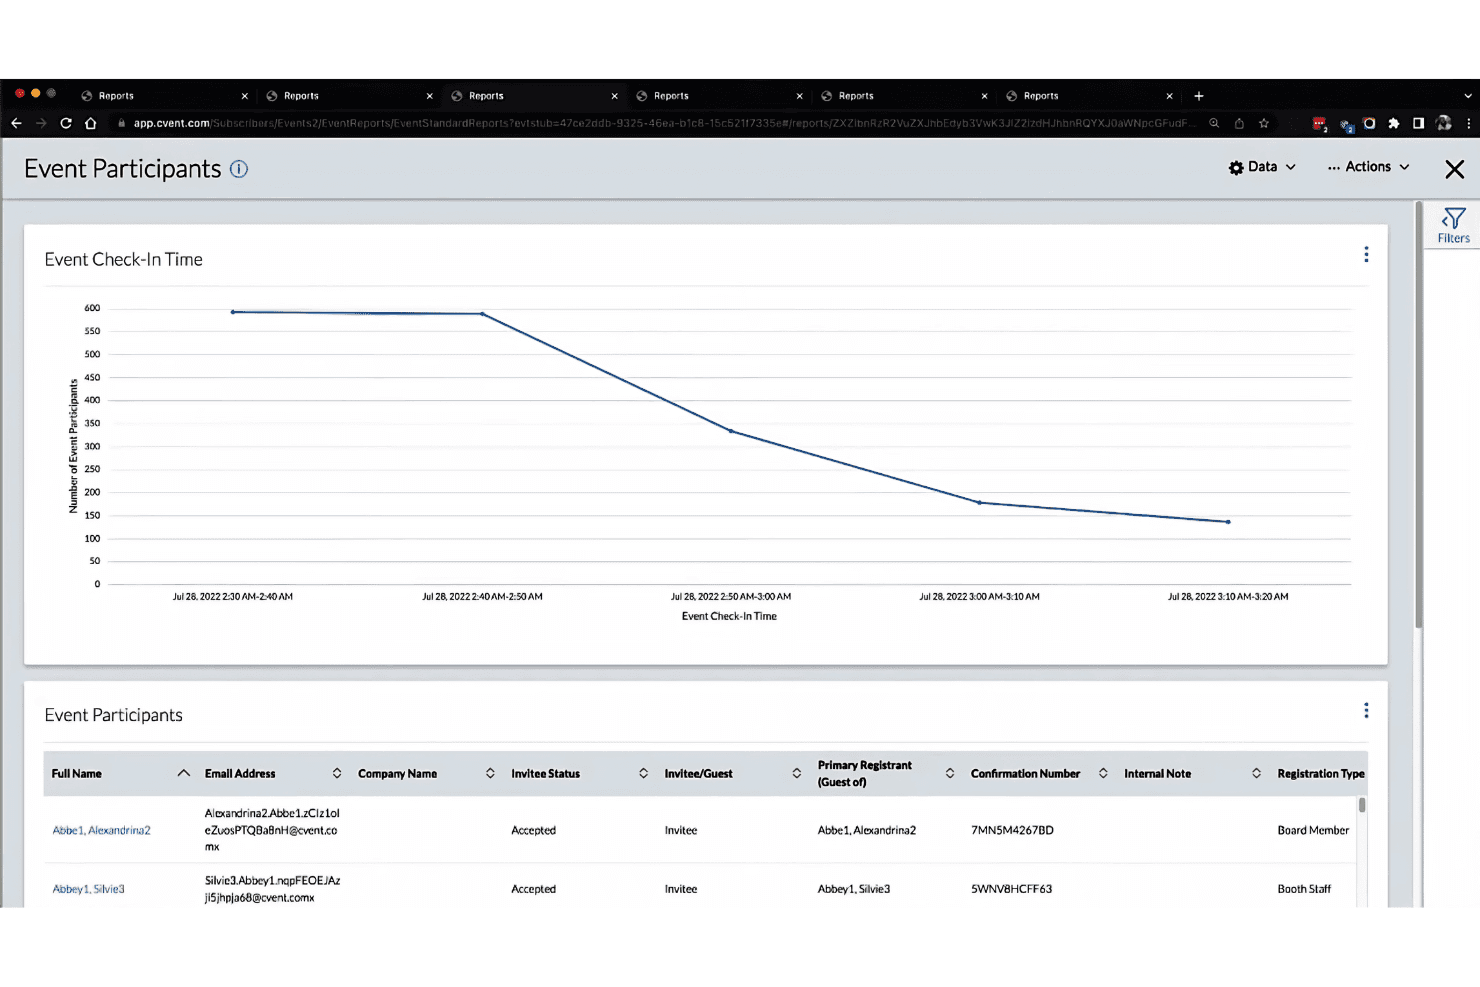Sort the table by Company Name

click(x=490, y=773)
